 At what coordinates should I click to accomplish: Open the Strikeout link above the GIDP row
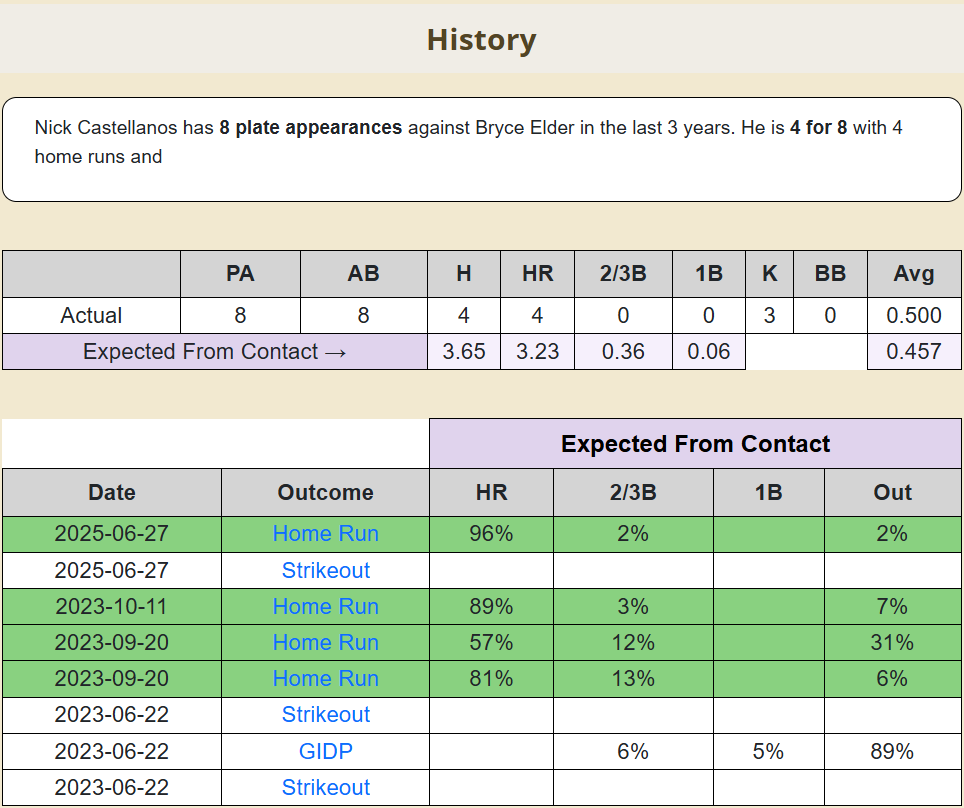[x=325, y=715]
